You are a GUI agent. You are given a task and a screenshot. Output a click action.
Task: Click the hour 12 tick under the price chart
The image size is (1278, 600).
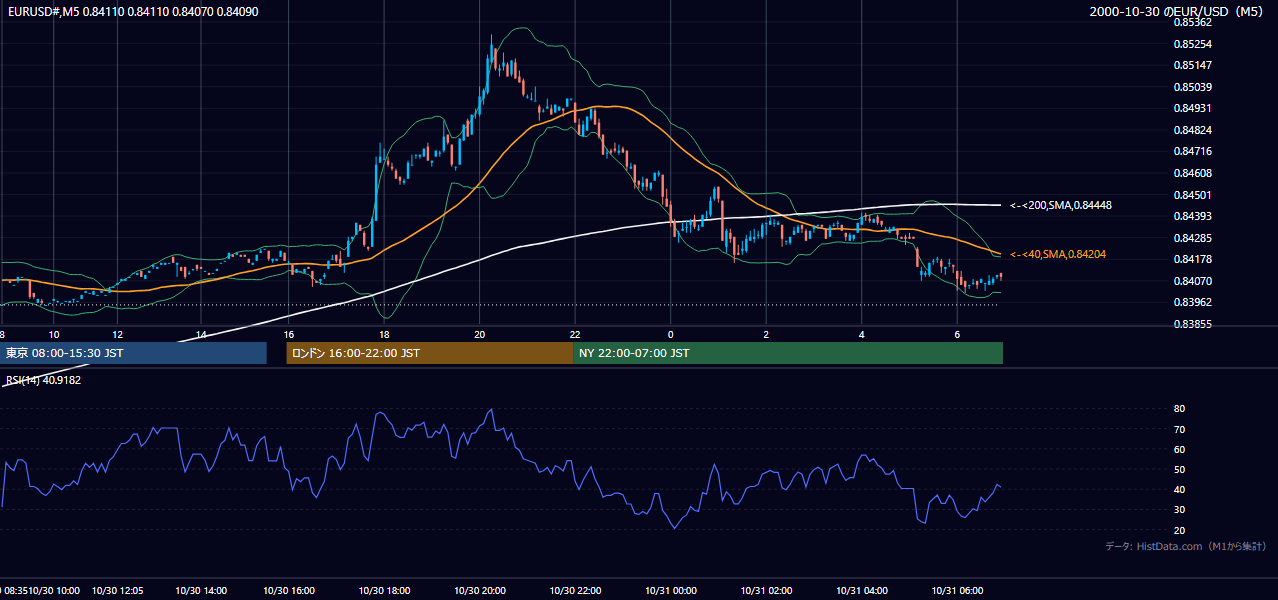pos(117,334)
